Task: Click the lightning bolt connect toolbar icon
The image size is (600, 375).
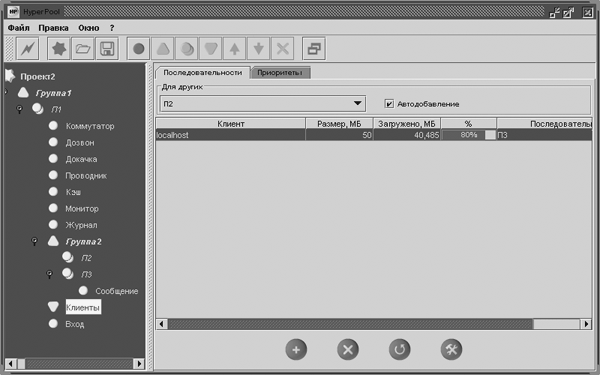Action: point(28,49)
